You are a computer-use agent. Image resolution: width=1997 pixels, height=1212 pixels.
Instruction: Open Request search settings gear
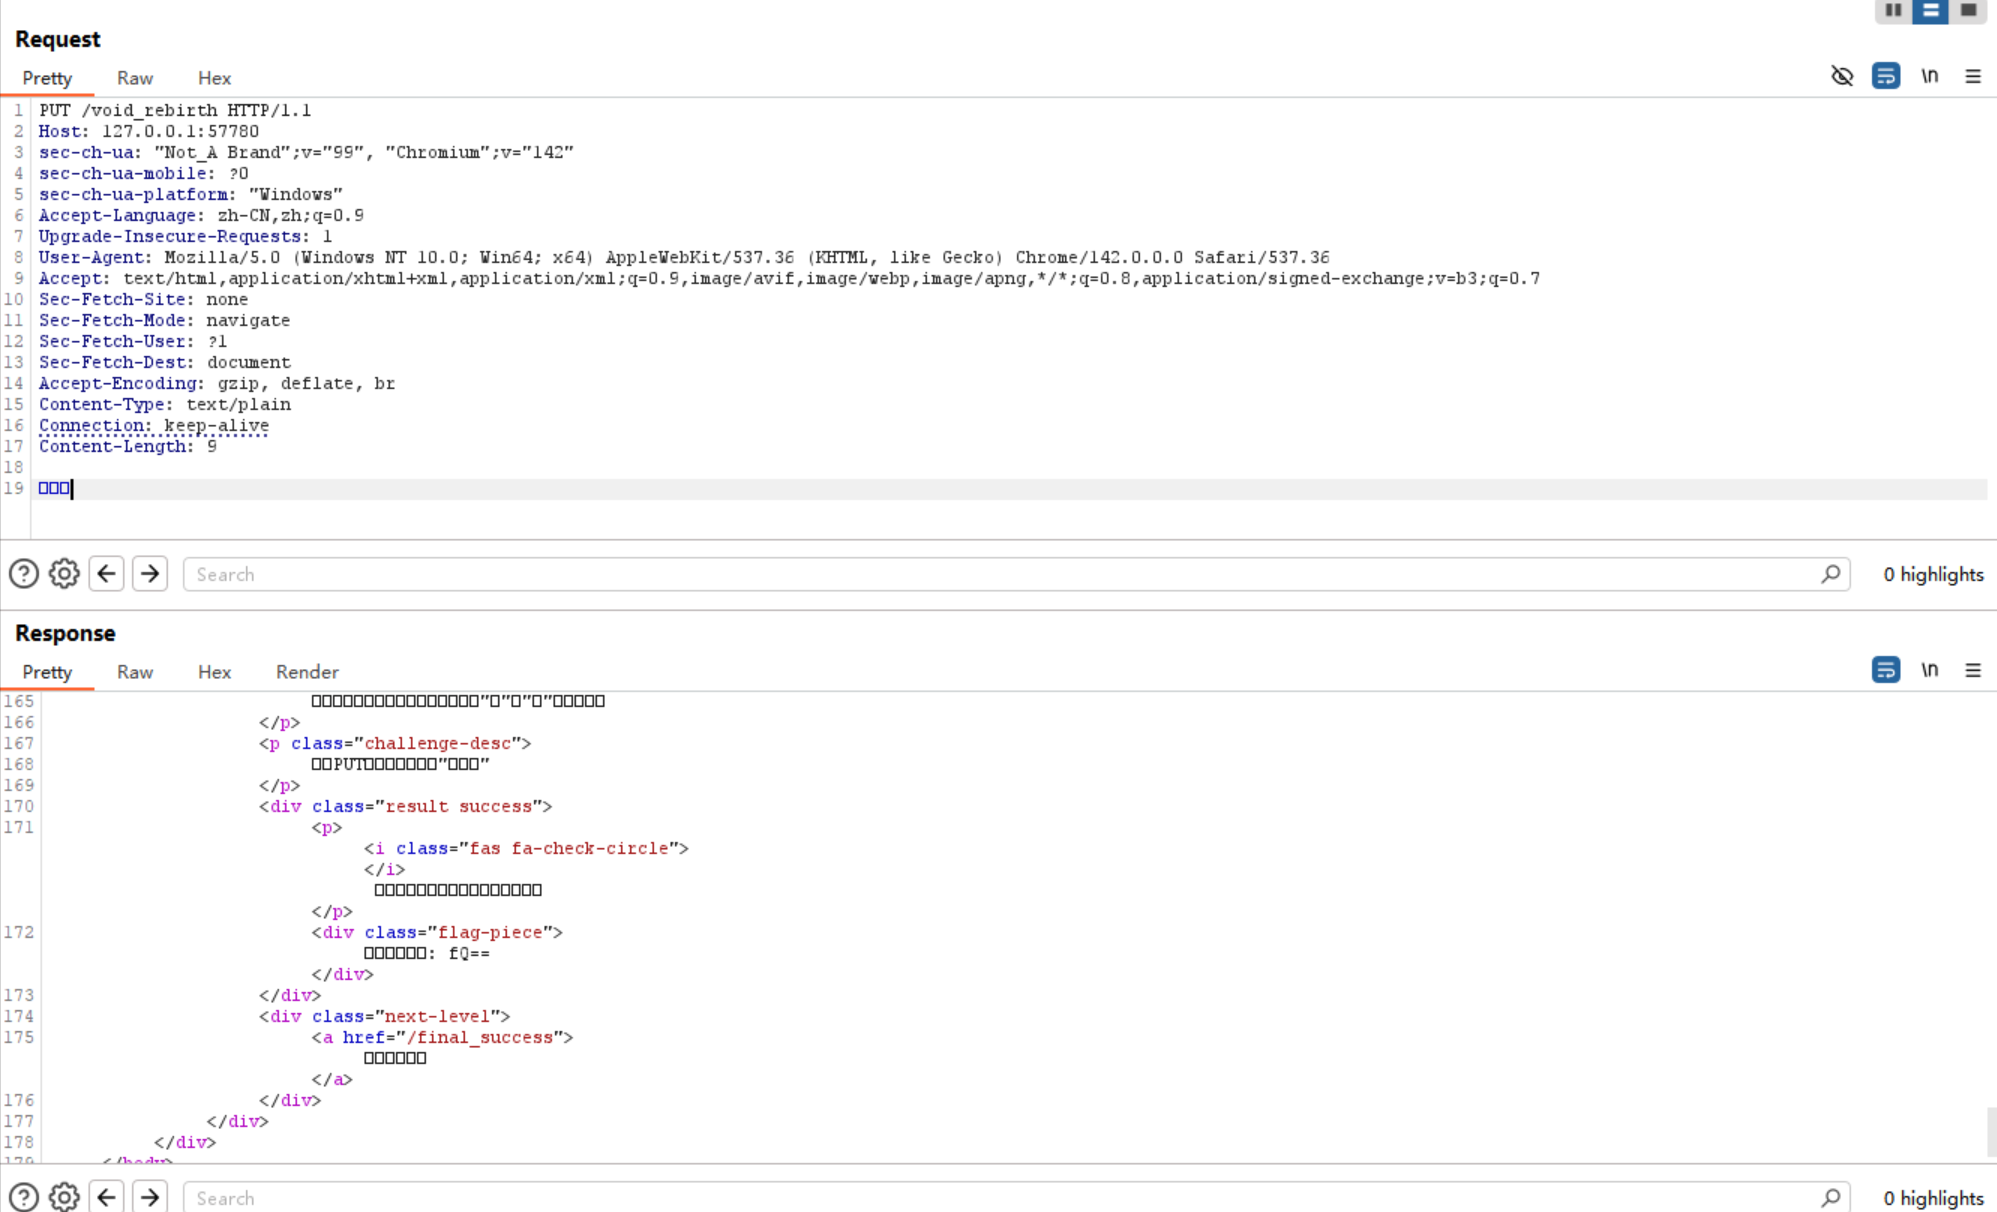(64, 574)
